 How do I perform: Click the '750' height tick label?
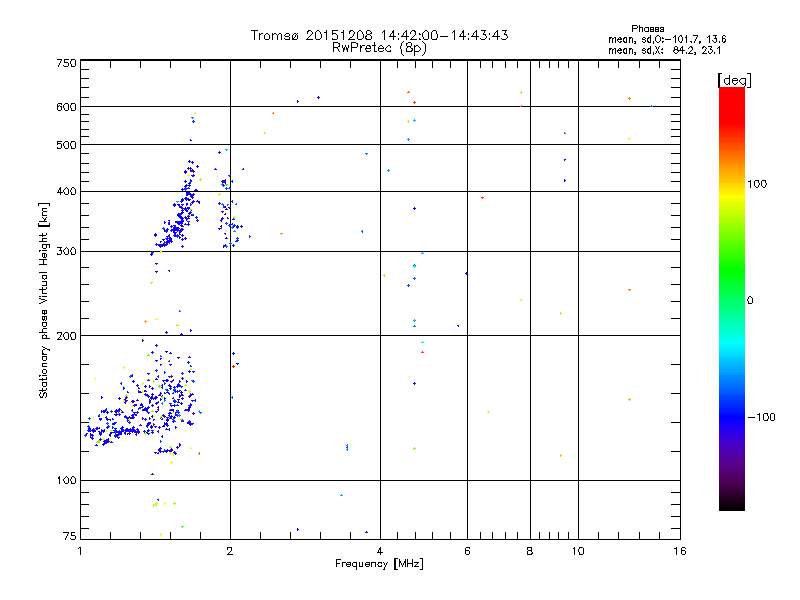pyautogui.click(x=66, y=63)
